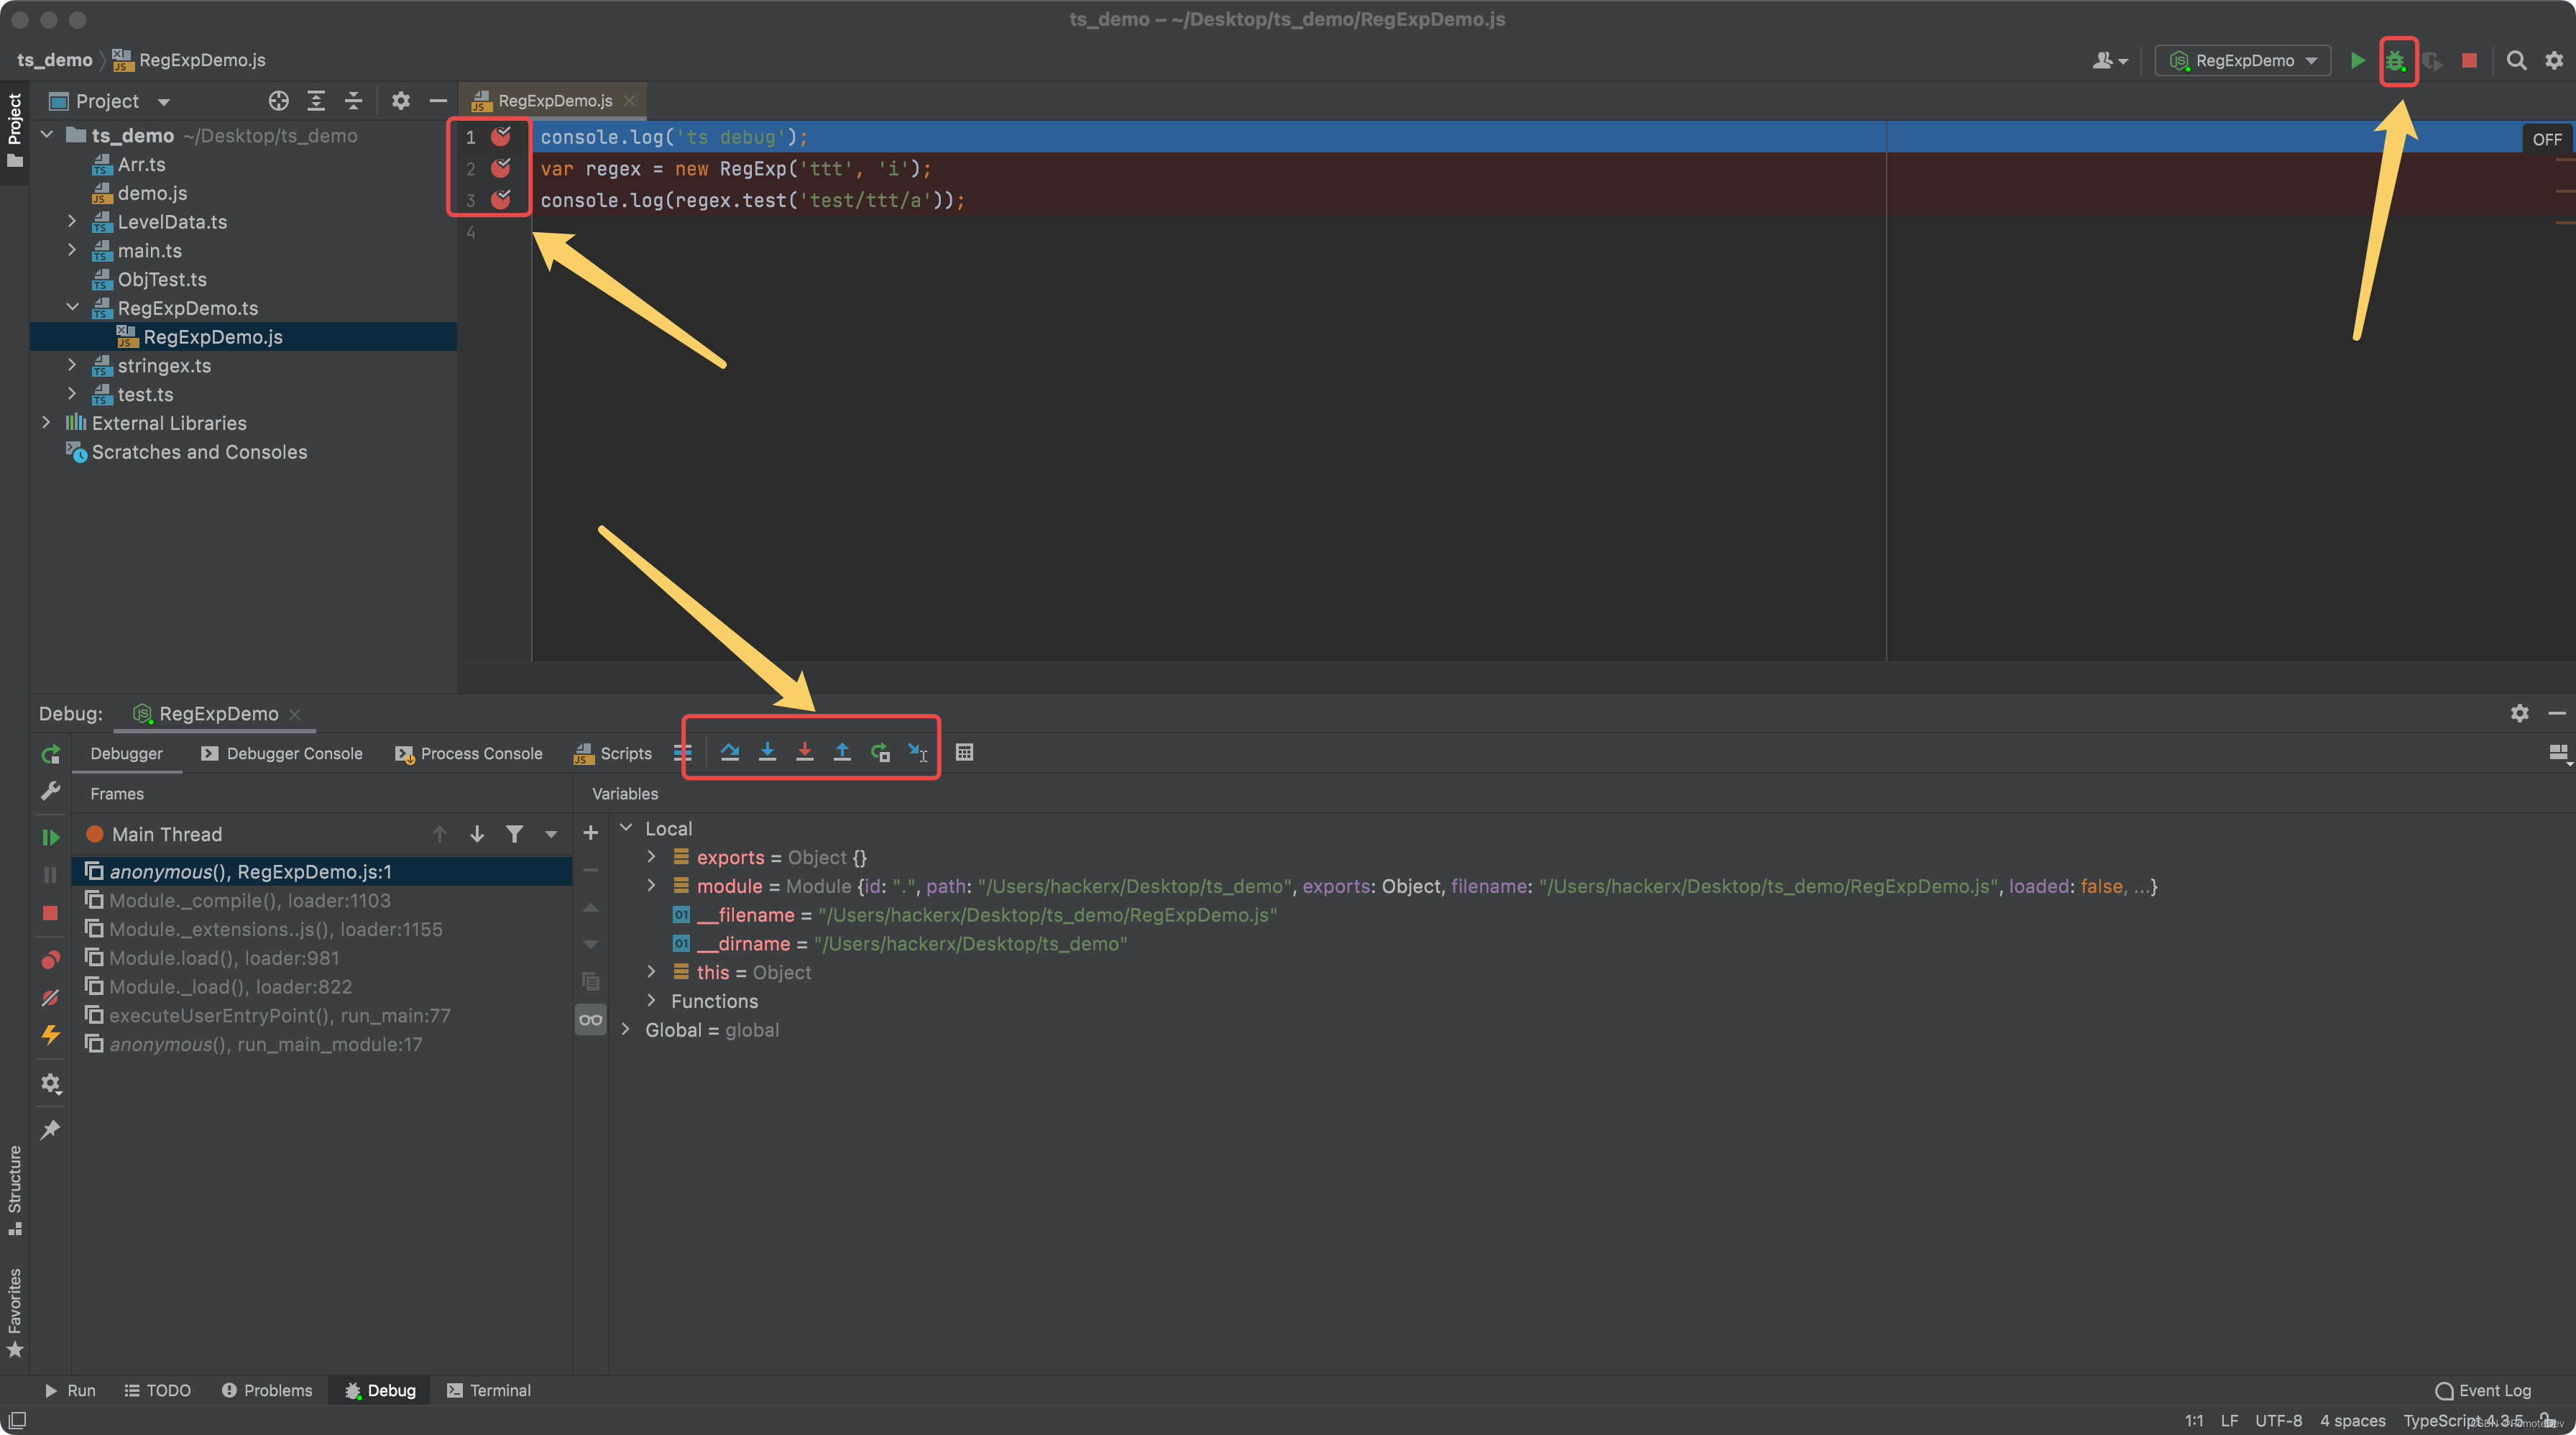Screen dimensions: 2576x1435
Task: Open the Event Log
Action: point(2483,1390)
